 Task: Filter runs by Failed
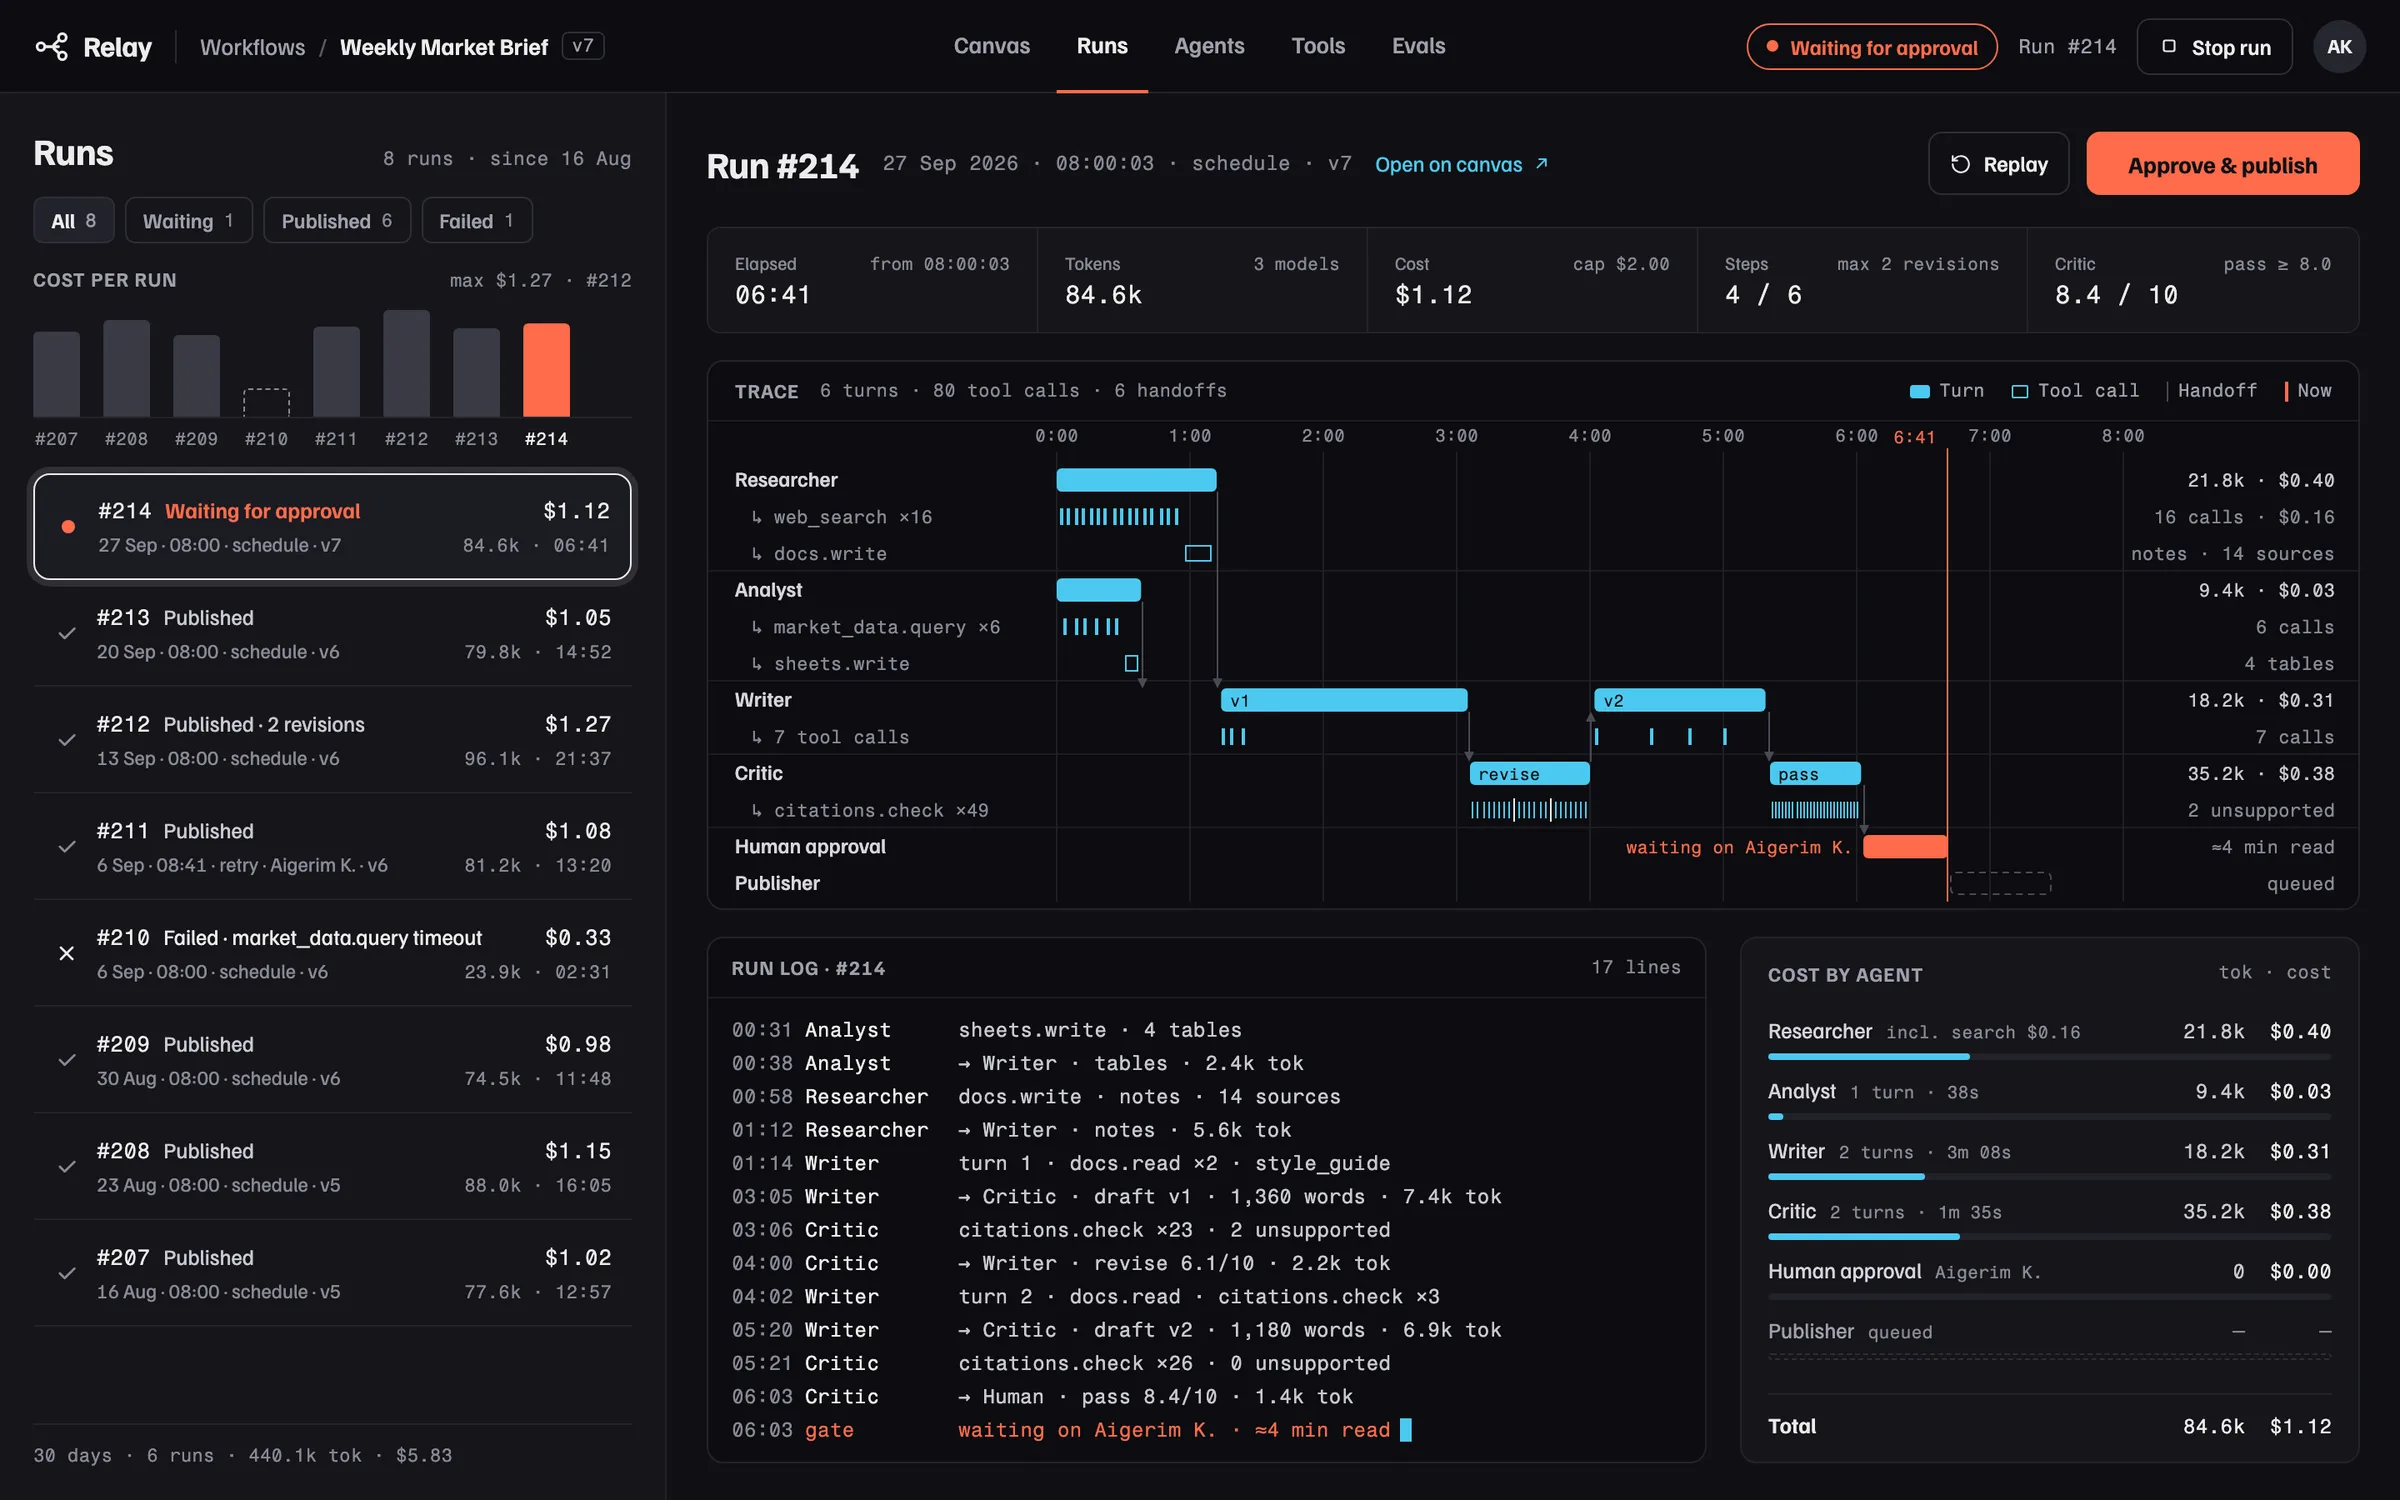[476, 221]
